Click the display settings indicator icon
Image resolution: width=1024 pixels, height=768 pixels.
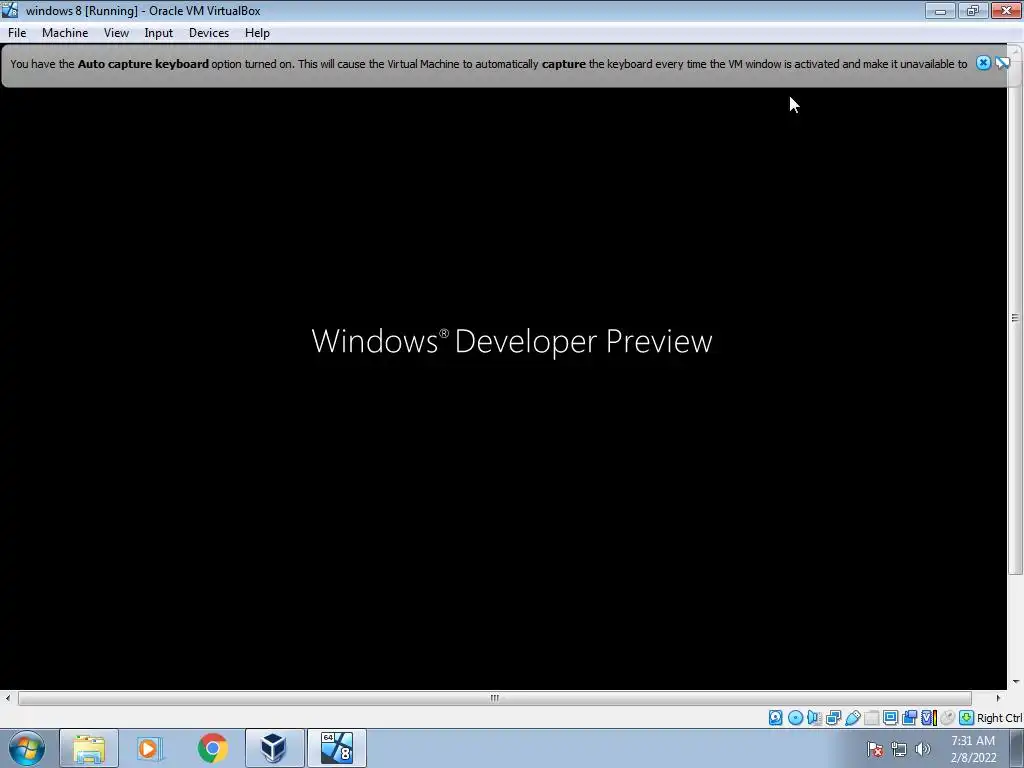(890, 718)
